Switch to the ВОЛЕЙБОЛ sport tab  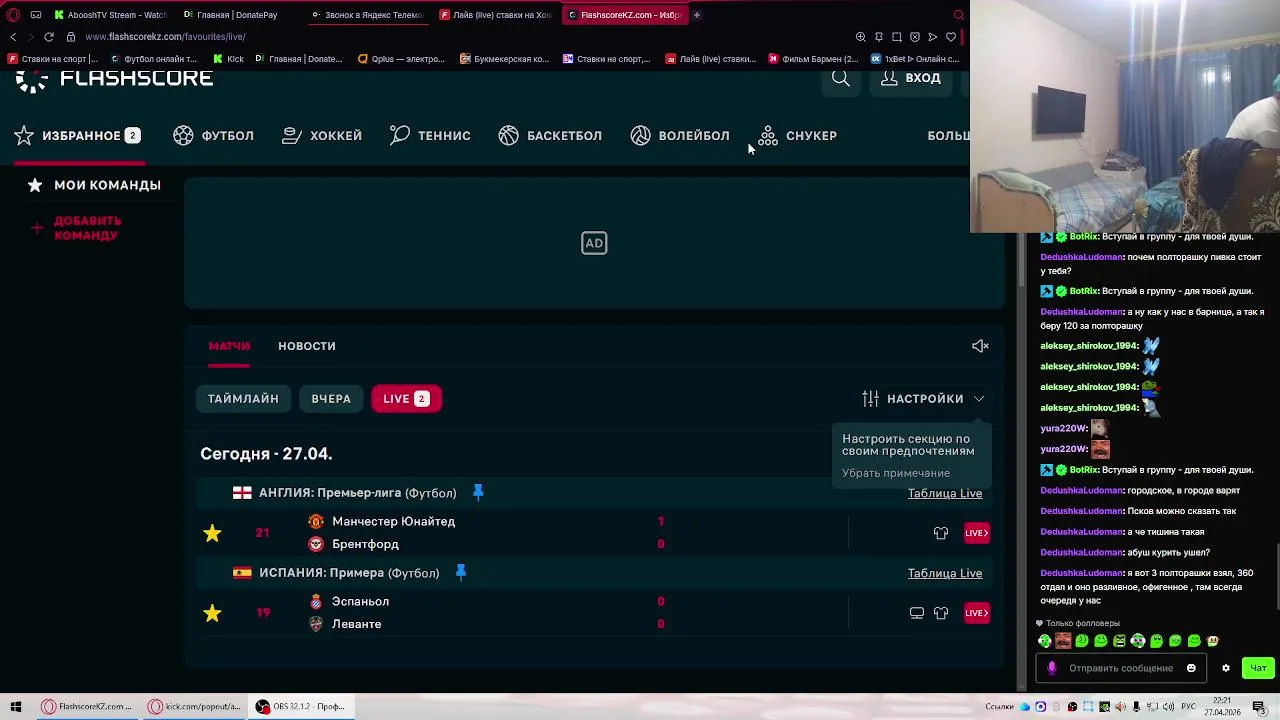pyautogui.click(x=680, y=136)
